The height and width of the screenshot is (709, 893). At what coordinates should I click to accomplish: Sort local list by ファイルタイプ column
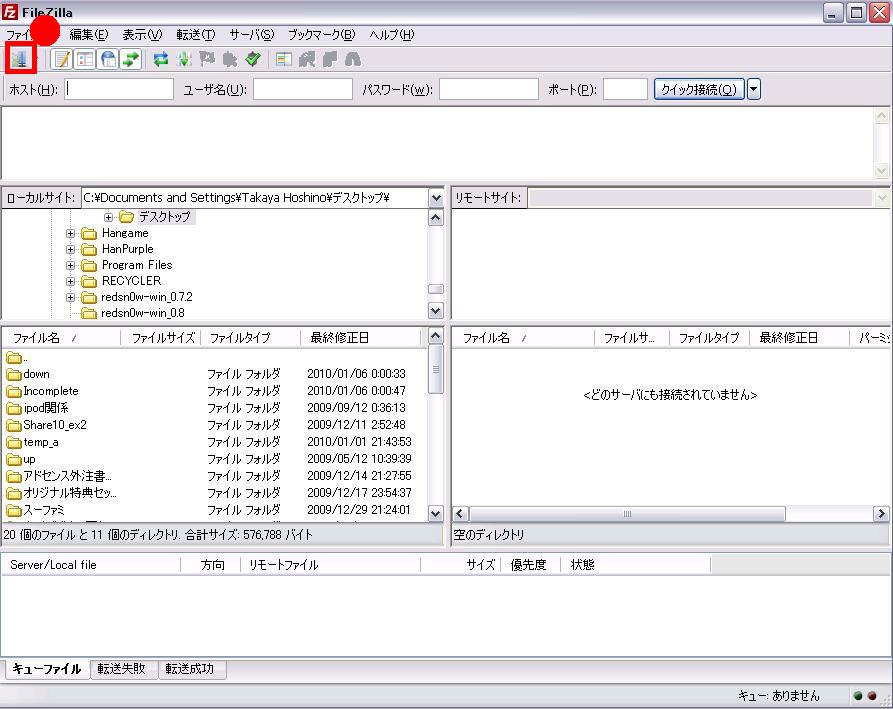point(249,338)
